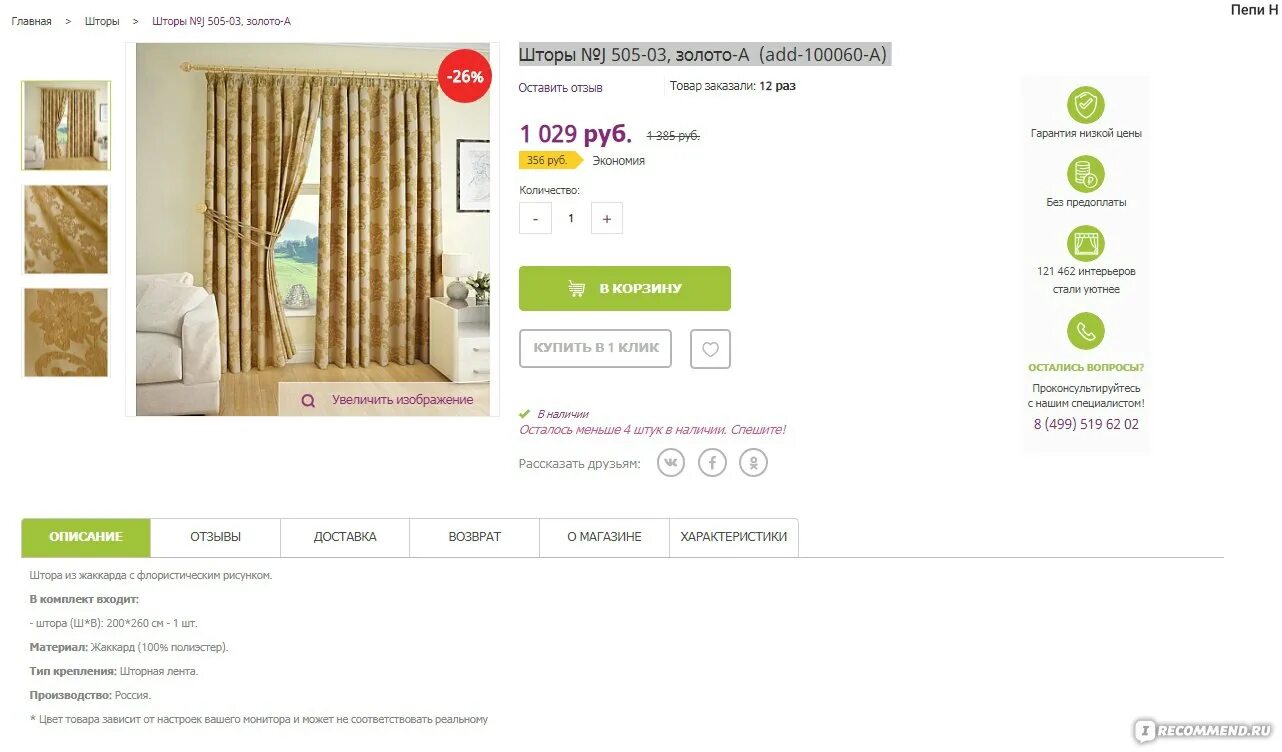Click the low price guarantee shield icon
This screenshot has width=1282, height=752.
point(1085,105)
